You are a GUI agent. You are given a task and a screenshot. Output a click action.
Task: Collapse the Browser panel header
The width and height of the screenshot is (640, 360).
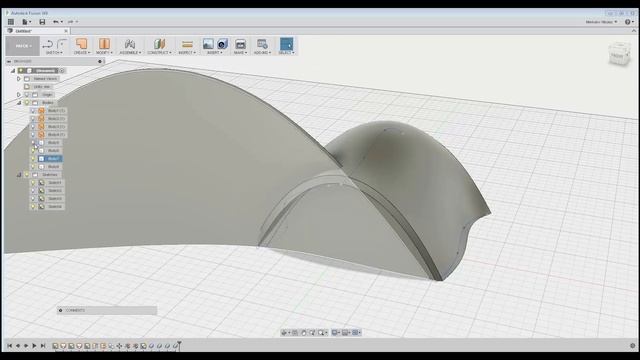tap(9, 62)
